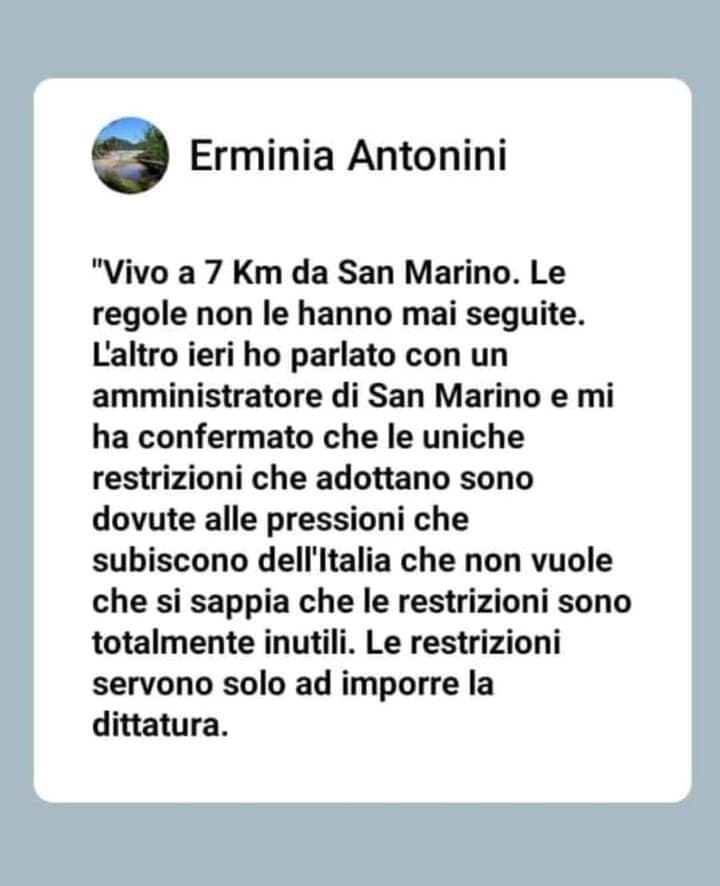Click the line "servono solo ad imporre la"
Image resolution: width=720 pixels, height=886 pixels.
[293, 684]
